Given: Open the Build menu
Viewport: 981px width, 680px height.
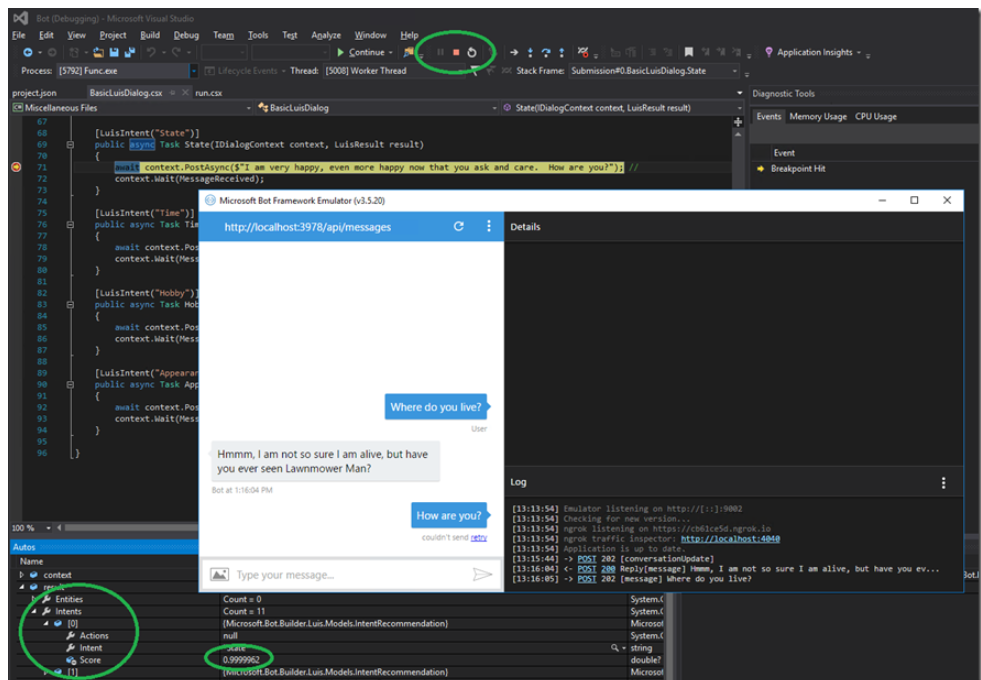Looking at the screenshot, I should 150,35.
